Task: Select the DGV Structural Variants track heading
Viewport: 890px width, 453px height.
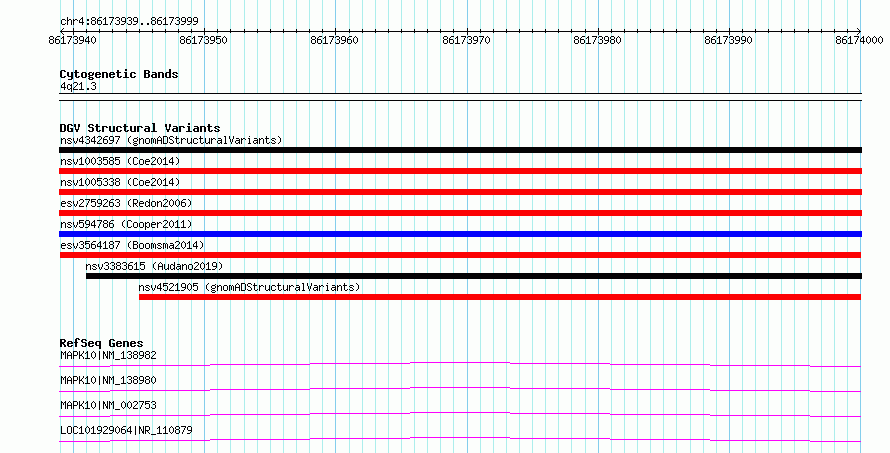Action: 140,128
